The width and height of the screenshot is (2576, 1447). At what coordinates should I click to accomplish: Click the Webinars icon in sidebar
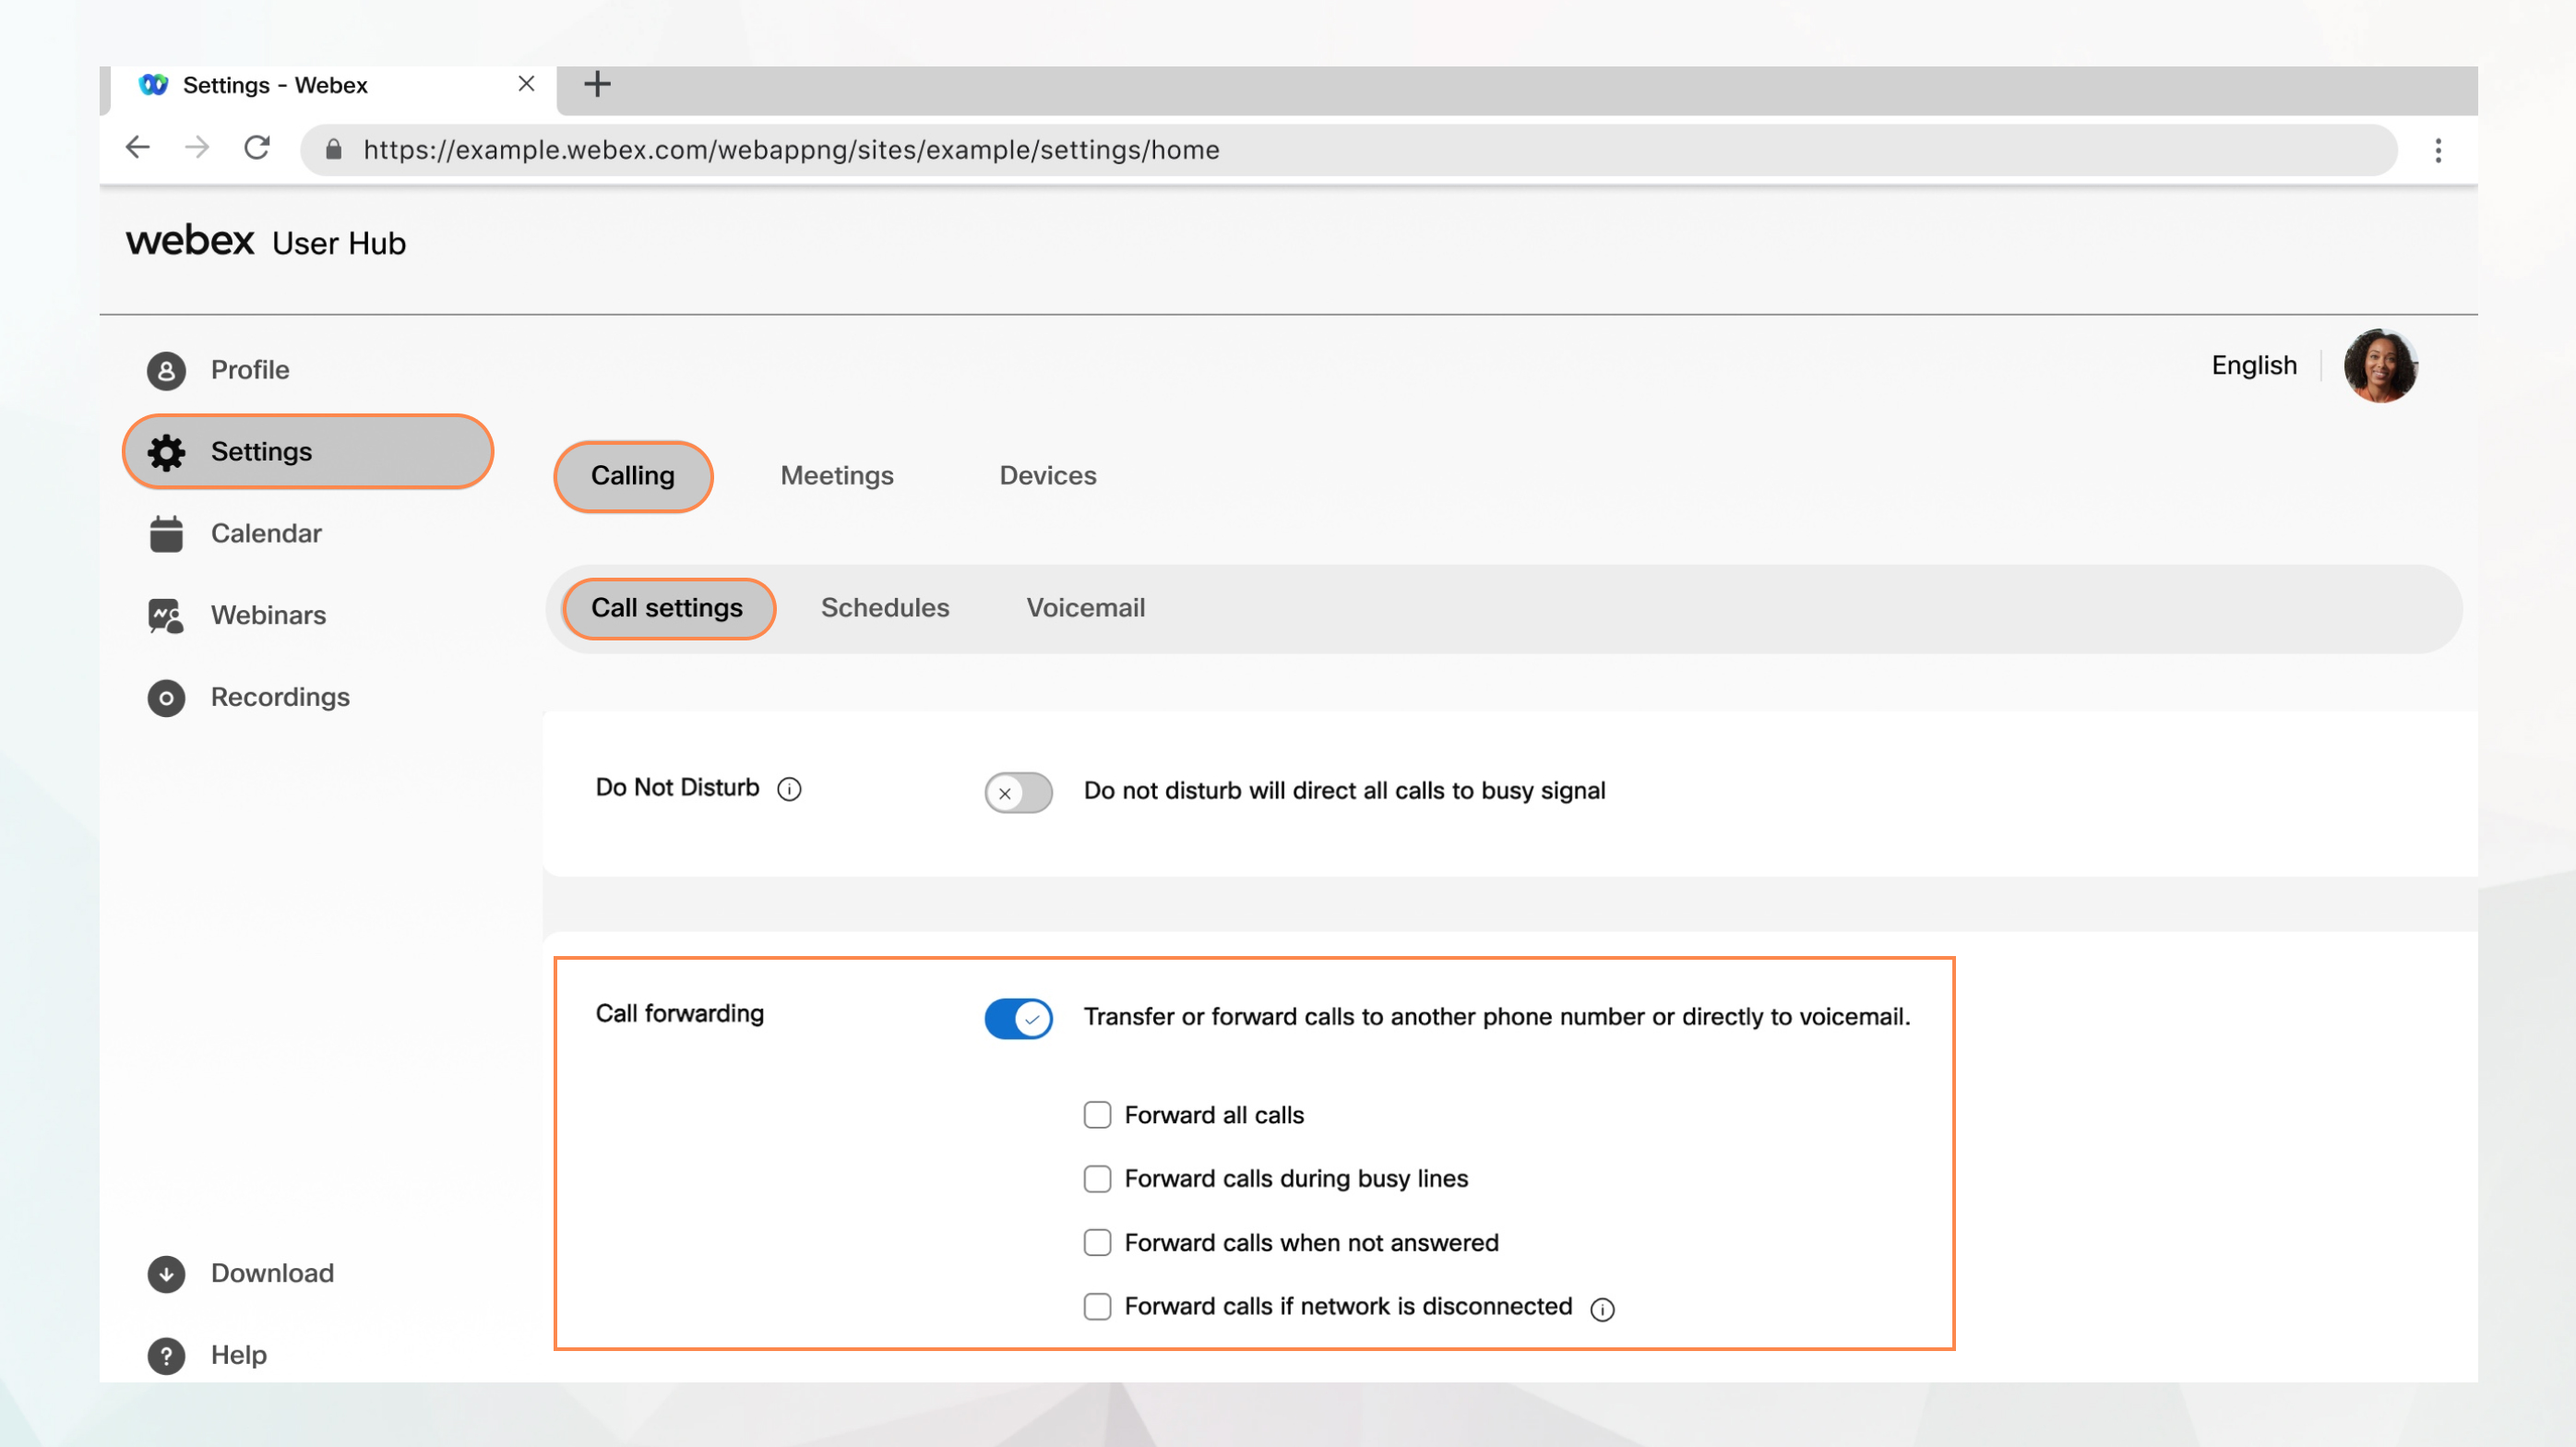(164, 614)
